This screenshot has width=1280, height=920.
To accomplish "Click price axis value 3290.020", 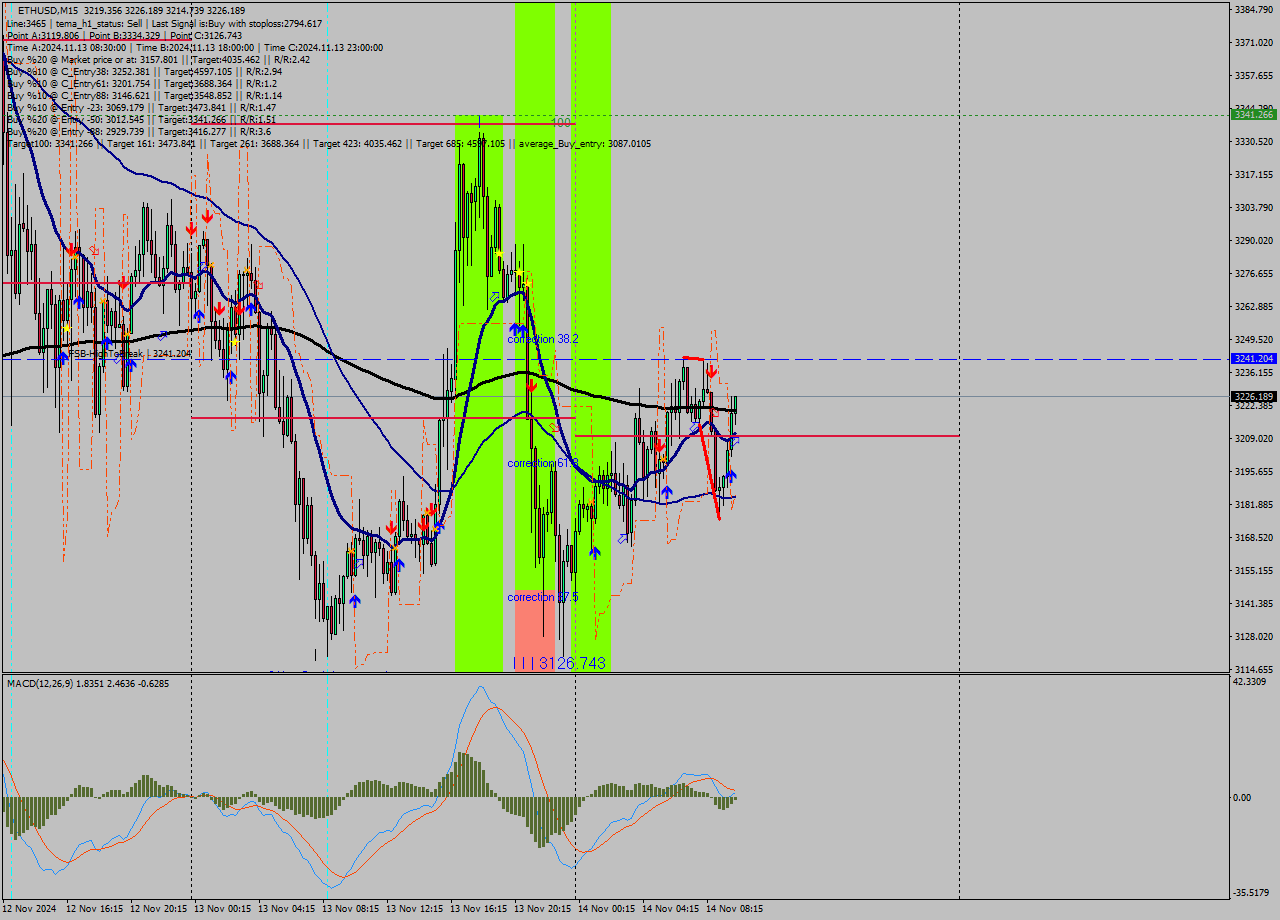I will click(1253, 240).
